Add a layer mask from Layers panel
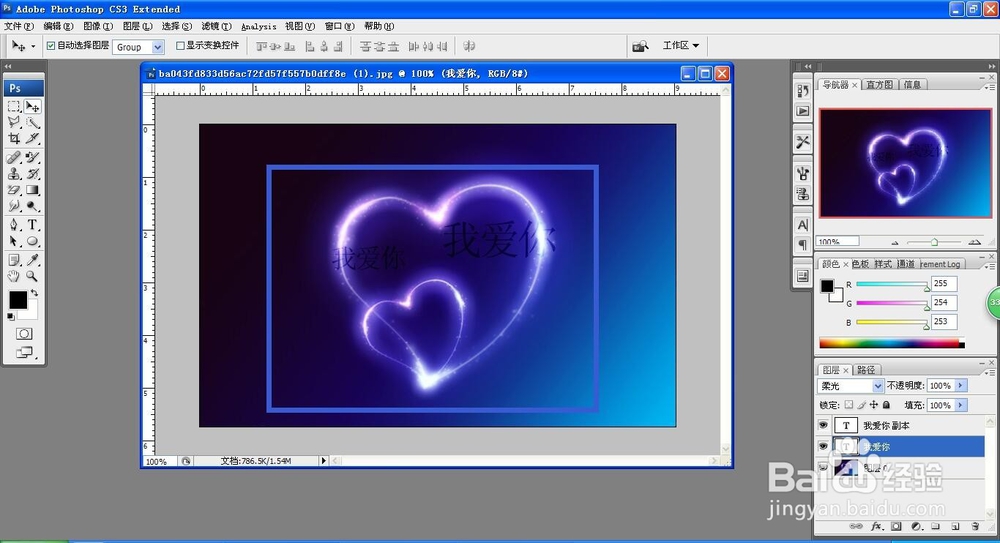 (x=897, y=526)
